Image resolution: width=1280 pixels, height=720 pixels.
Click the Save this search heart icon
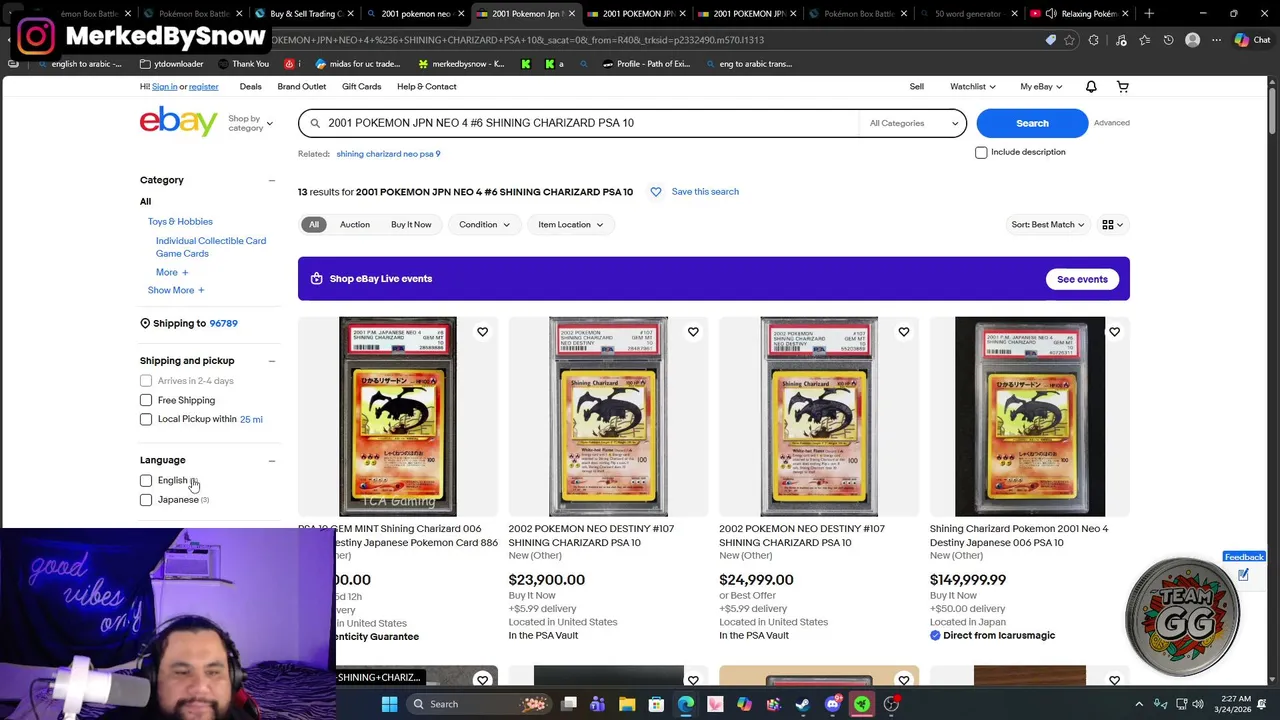coord(656,192)
